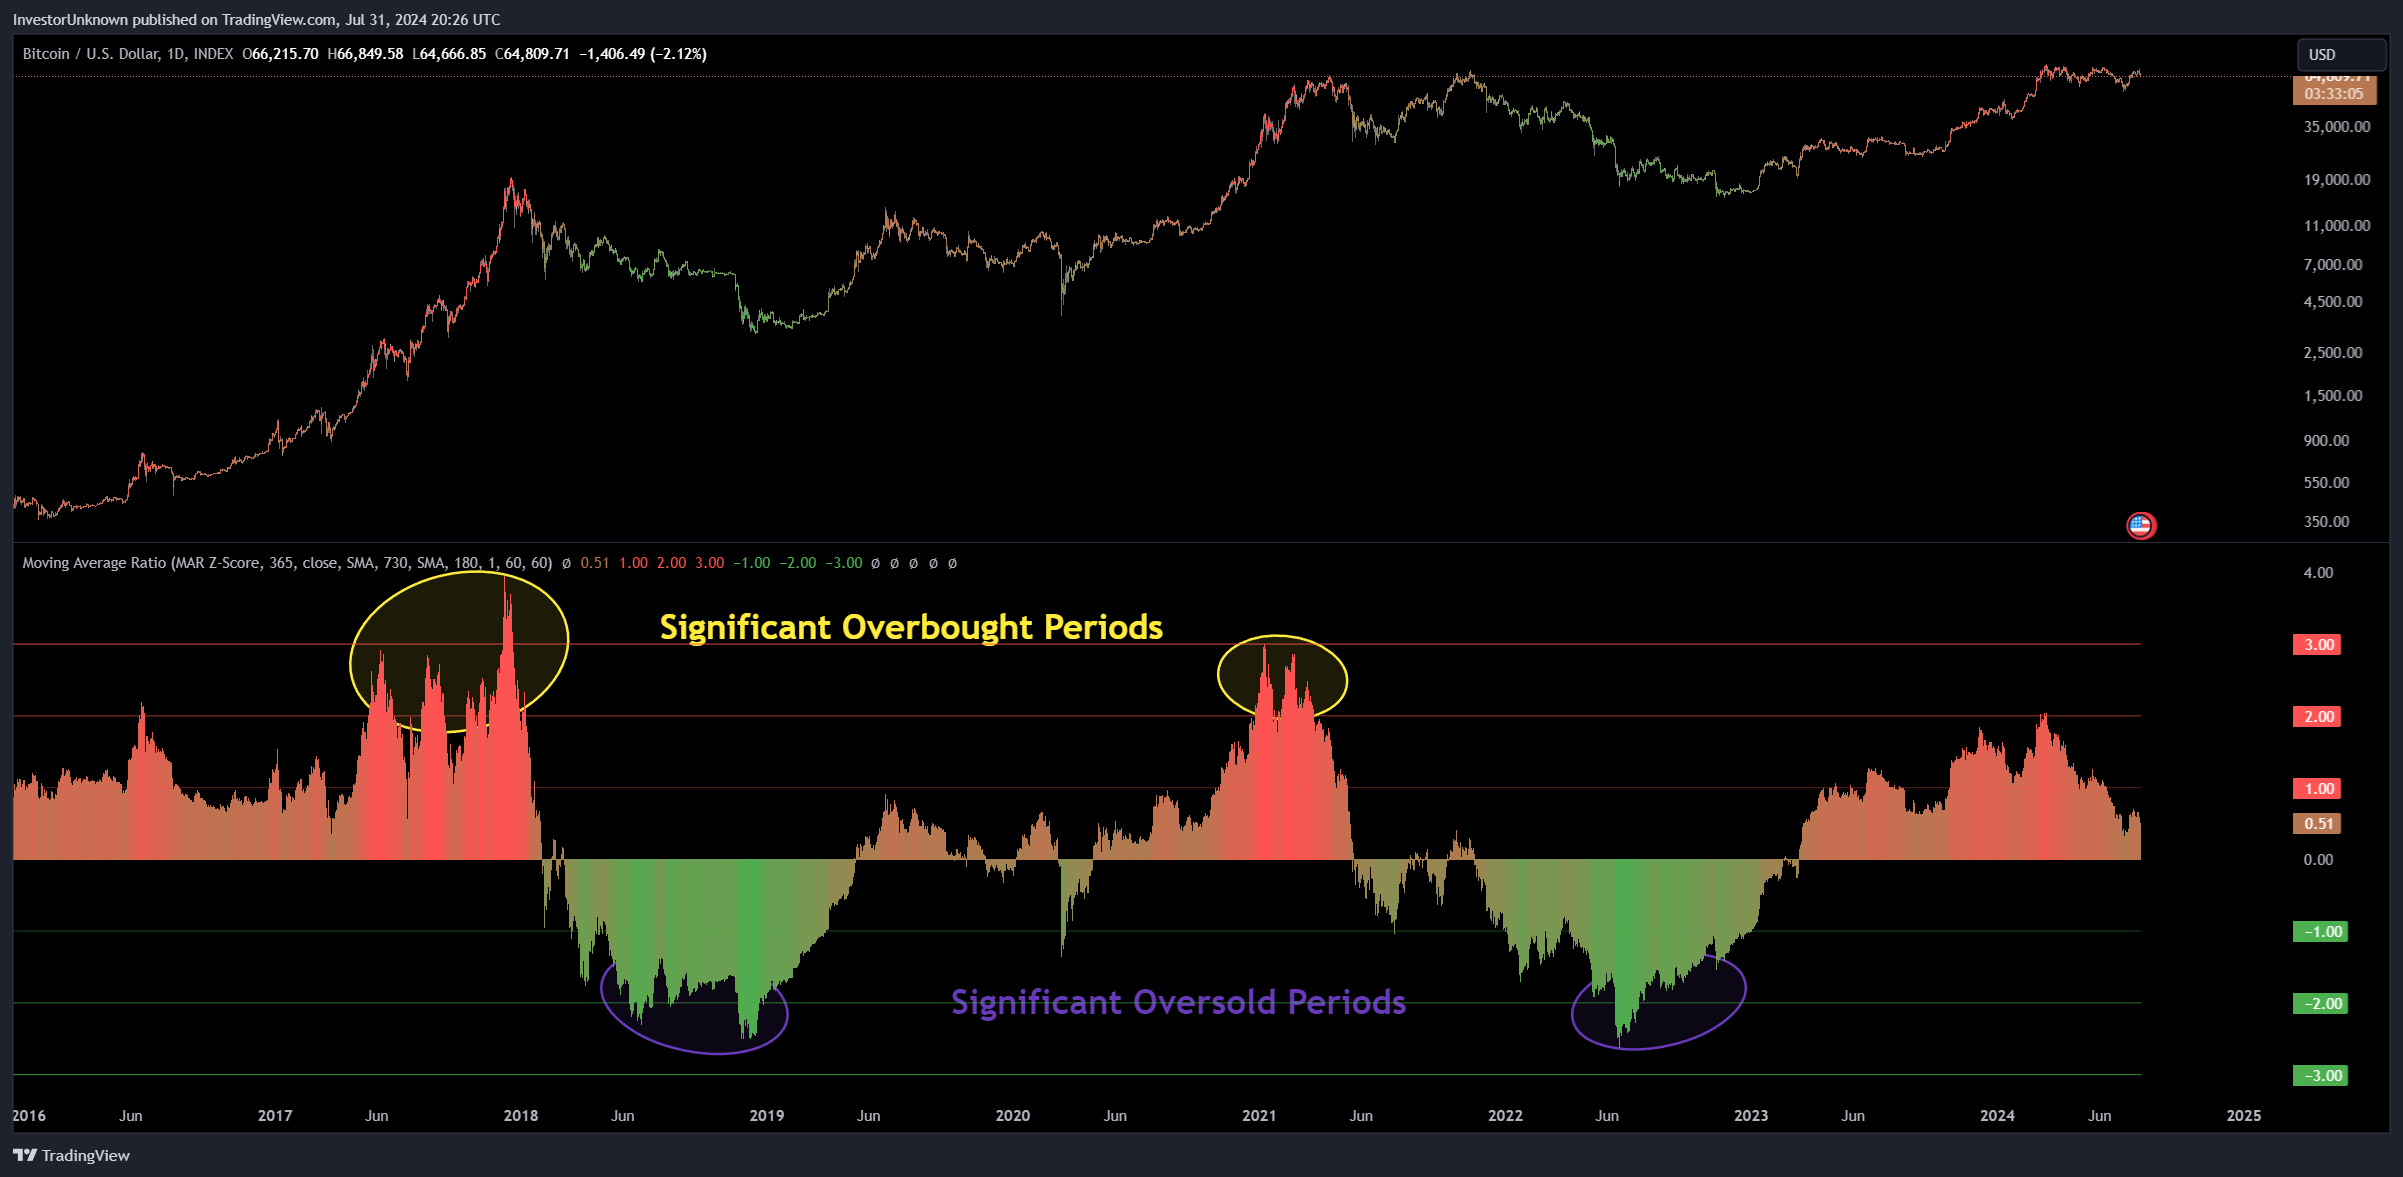Click the red 2.00 level scale label
Image resolution: width=2403 pixels, height=1177 pixels.
[2319, 717]
